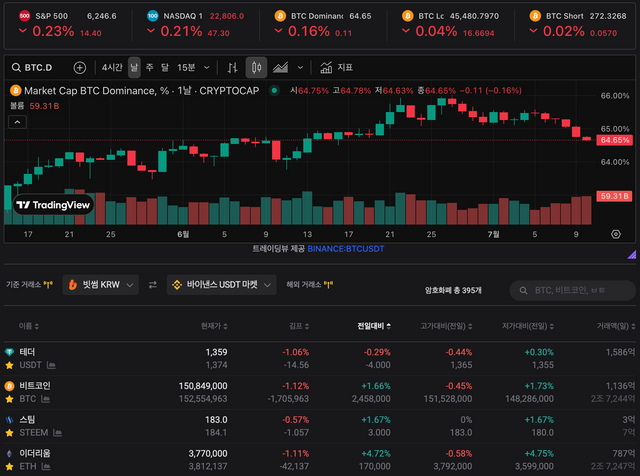Swap exchanges with the arrows icon

coord(153,285)
